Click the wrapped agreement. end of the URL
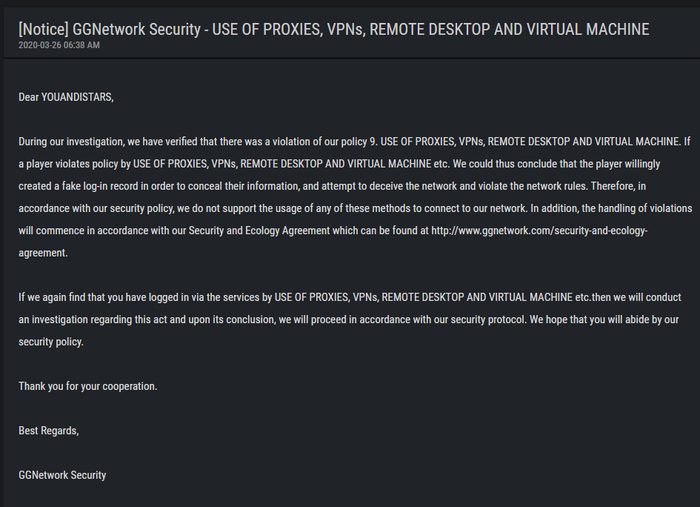The image size is (700, 507). 43,253
